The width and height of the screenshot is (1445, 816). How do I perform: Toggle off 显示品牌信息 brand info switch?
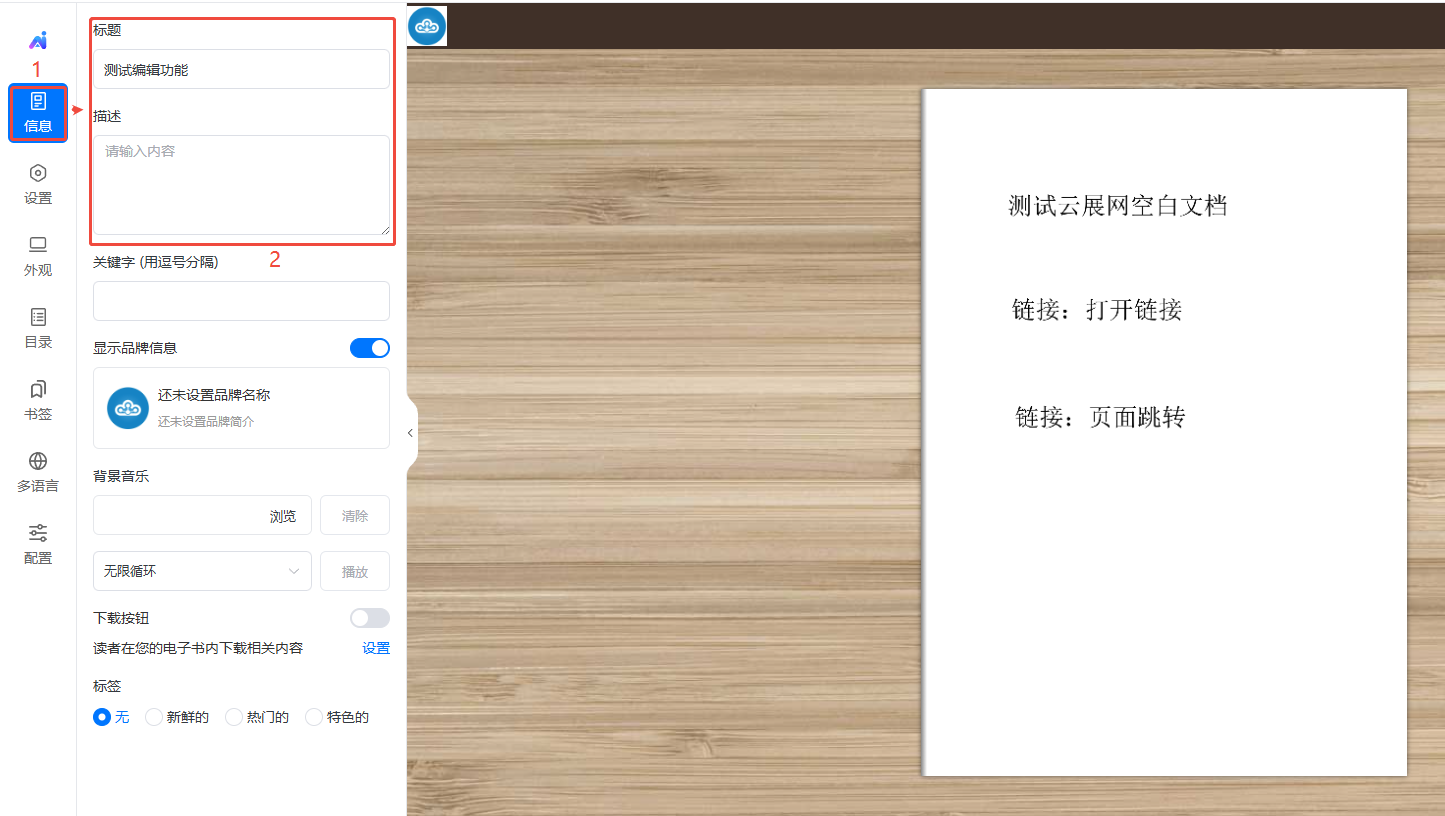point(369,348)
